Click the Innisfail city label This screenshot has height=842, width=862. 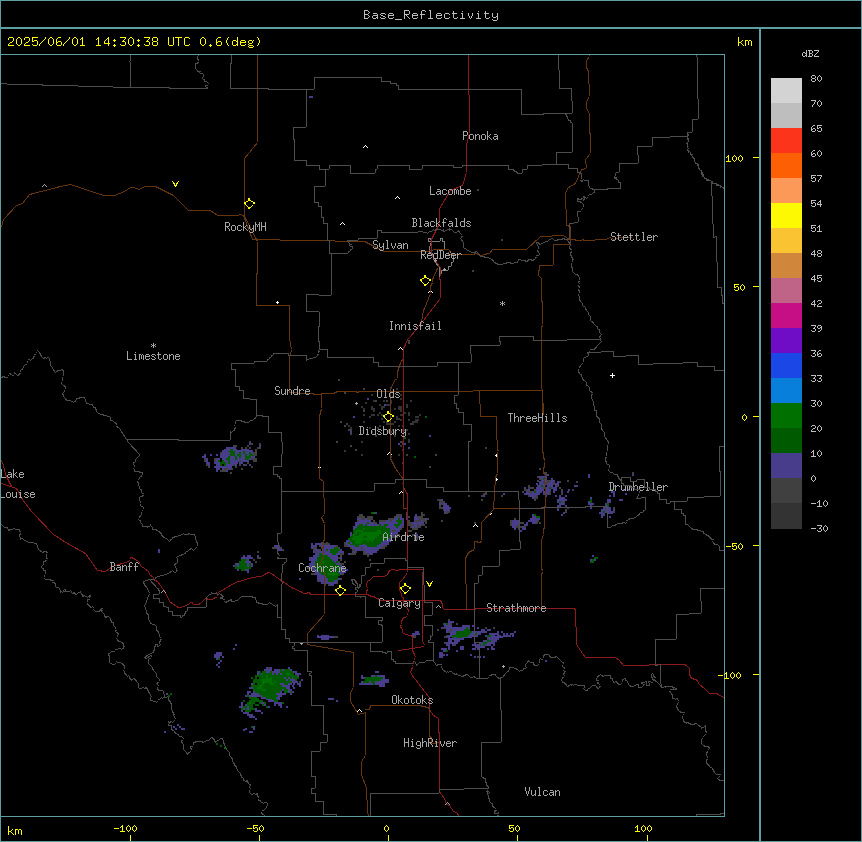[x=415, y=326]
